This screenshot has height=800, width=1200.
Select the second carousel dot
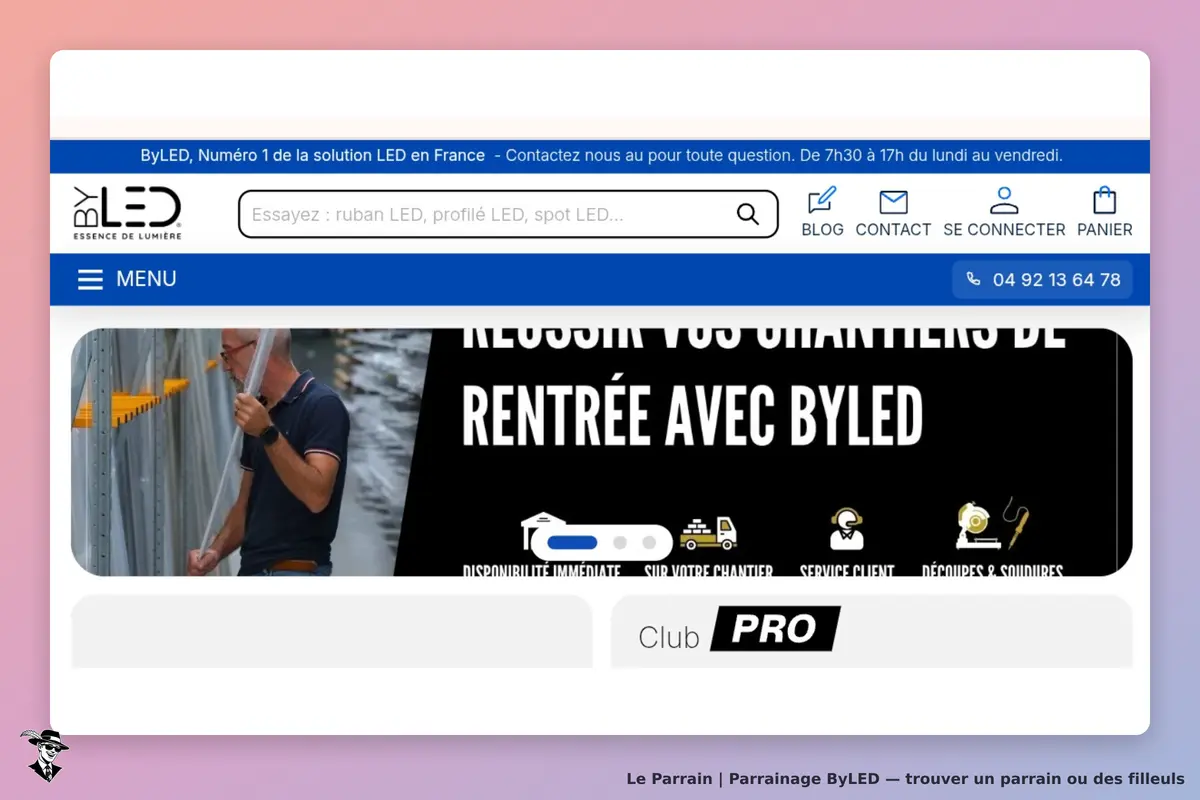620,543
